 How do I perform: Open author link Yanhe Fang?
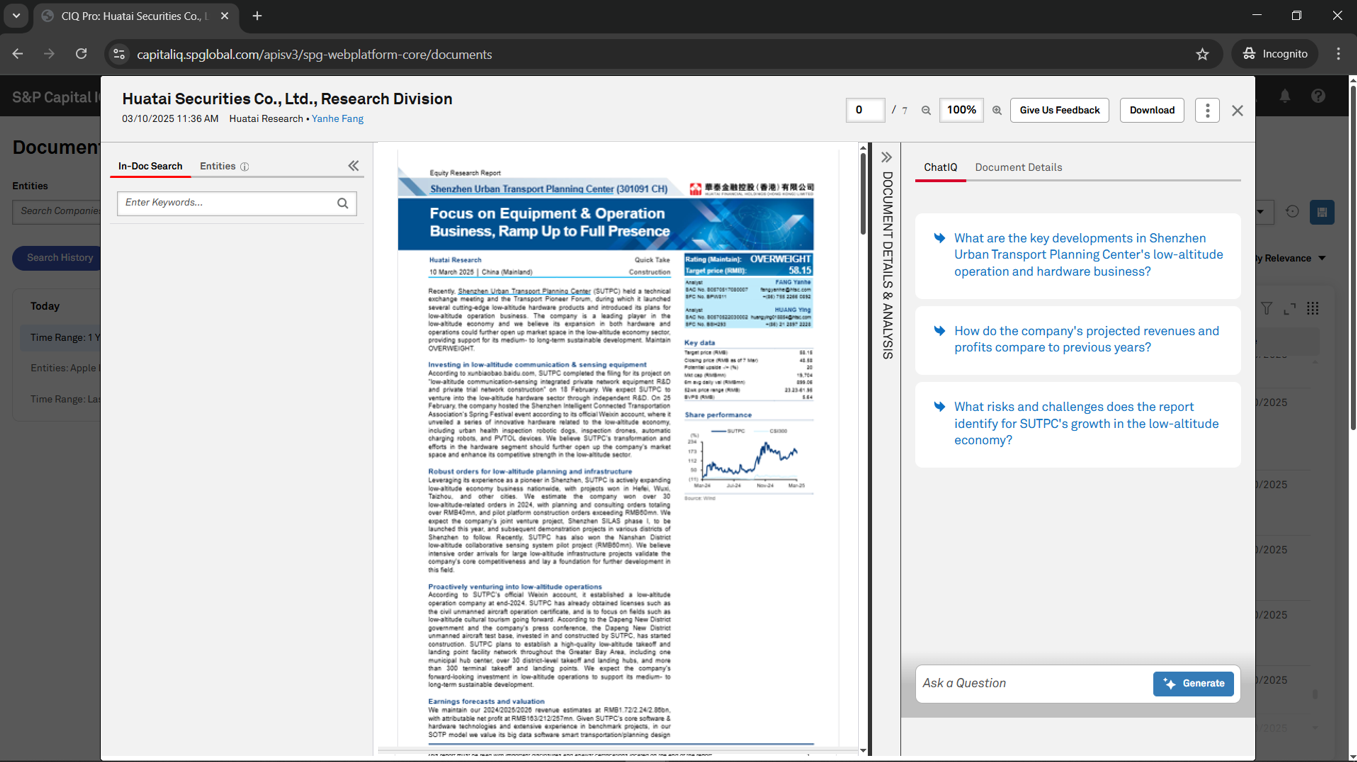click(337, 119)
